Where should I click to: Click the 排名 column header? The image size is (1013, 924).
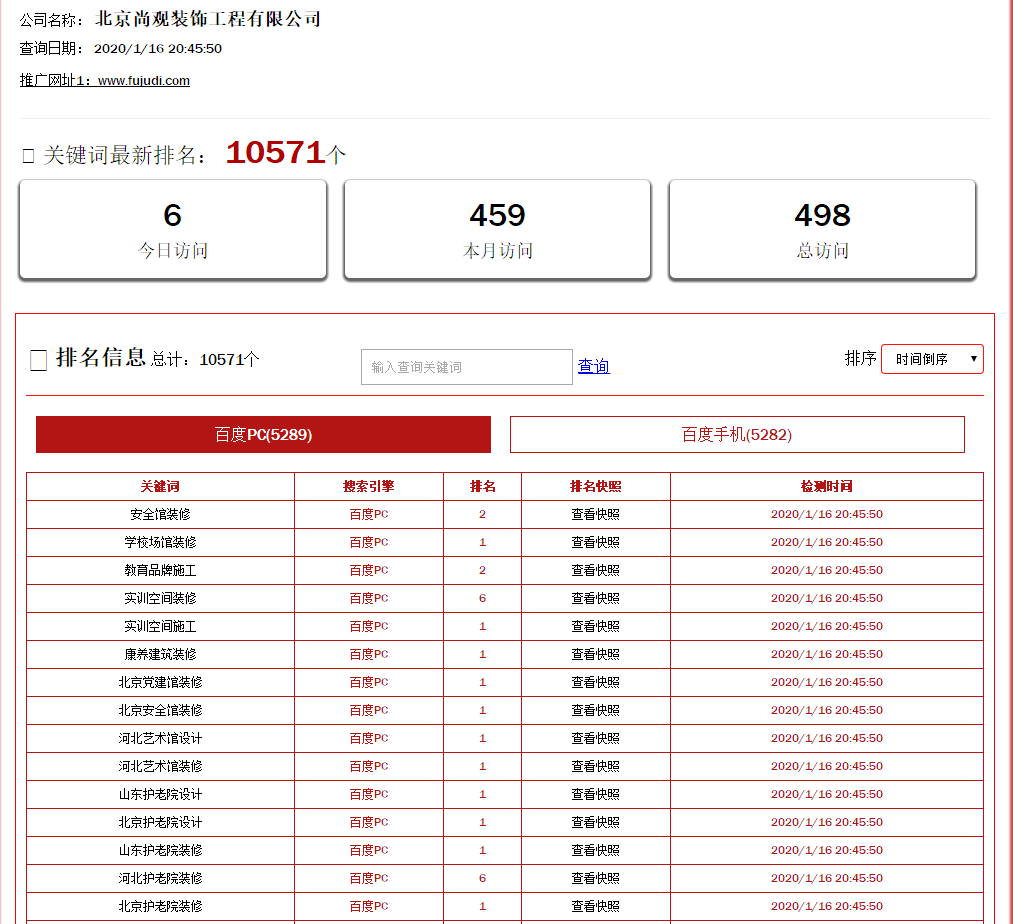482,486
